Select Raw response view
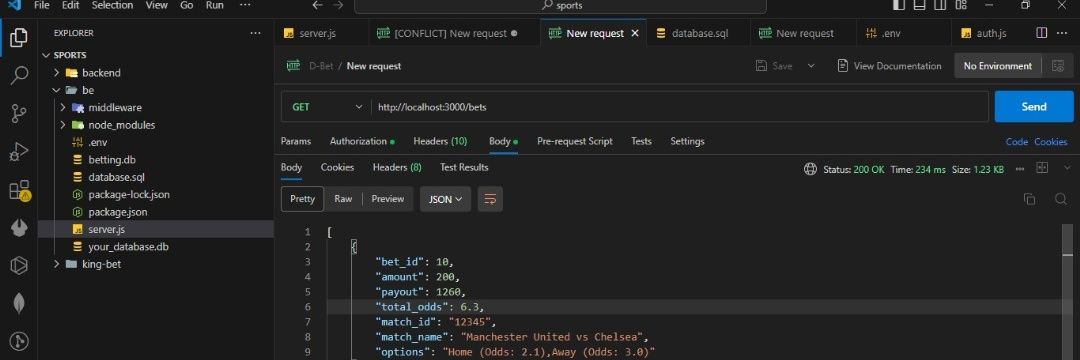This screenshot has width=1080, height=360. (x=343, y=199)
